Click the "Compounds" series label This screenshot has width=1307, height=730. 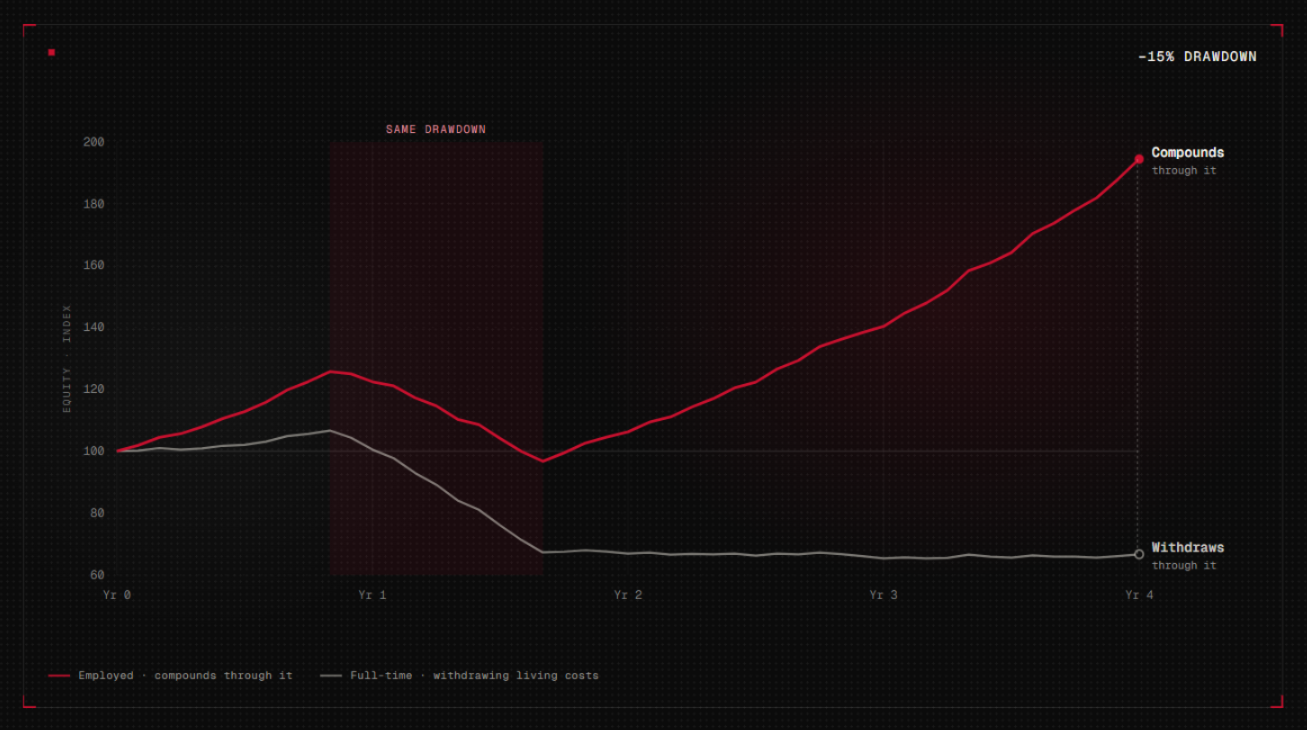[1188, 153]
